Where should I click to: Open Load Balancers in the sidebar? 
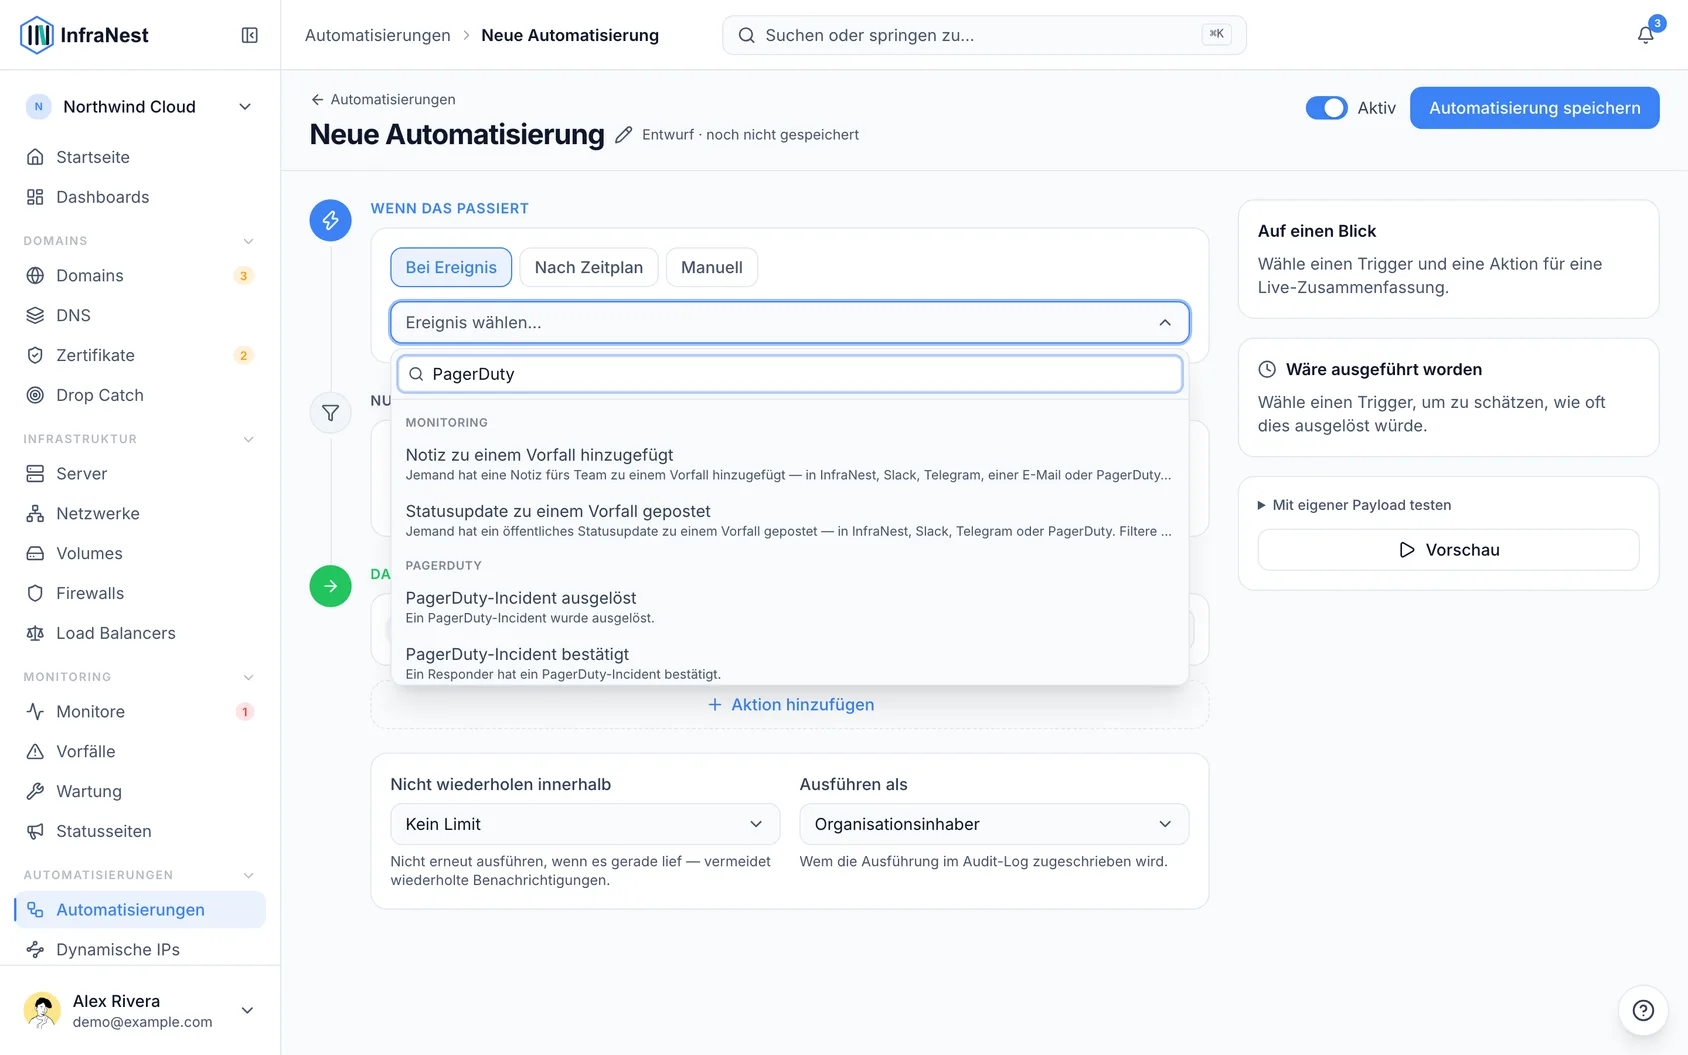click(140, 633)
